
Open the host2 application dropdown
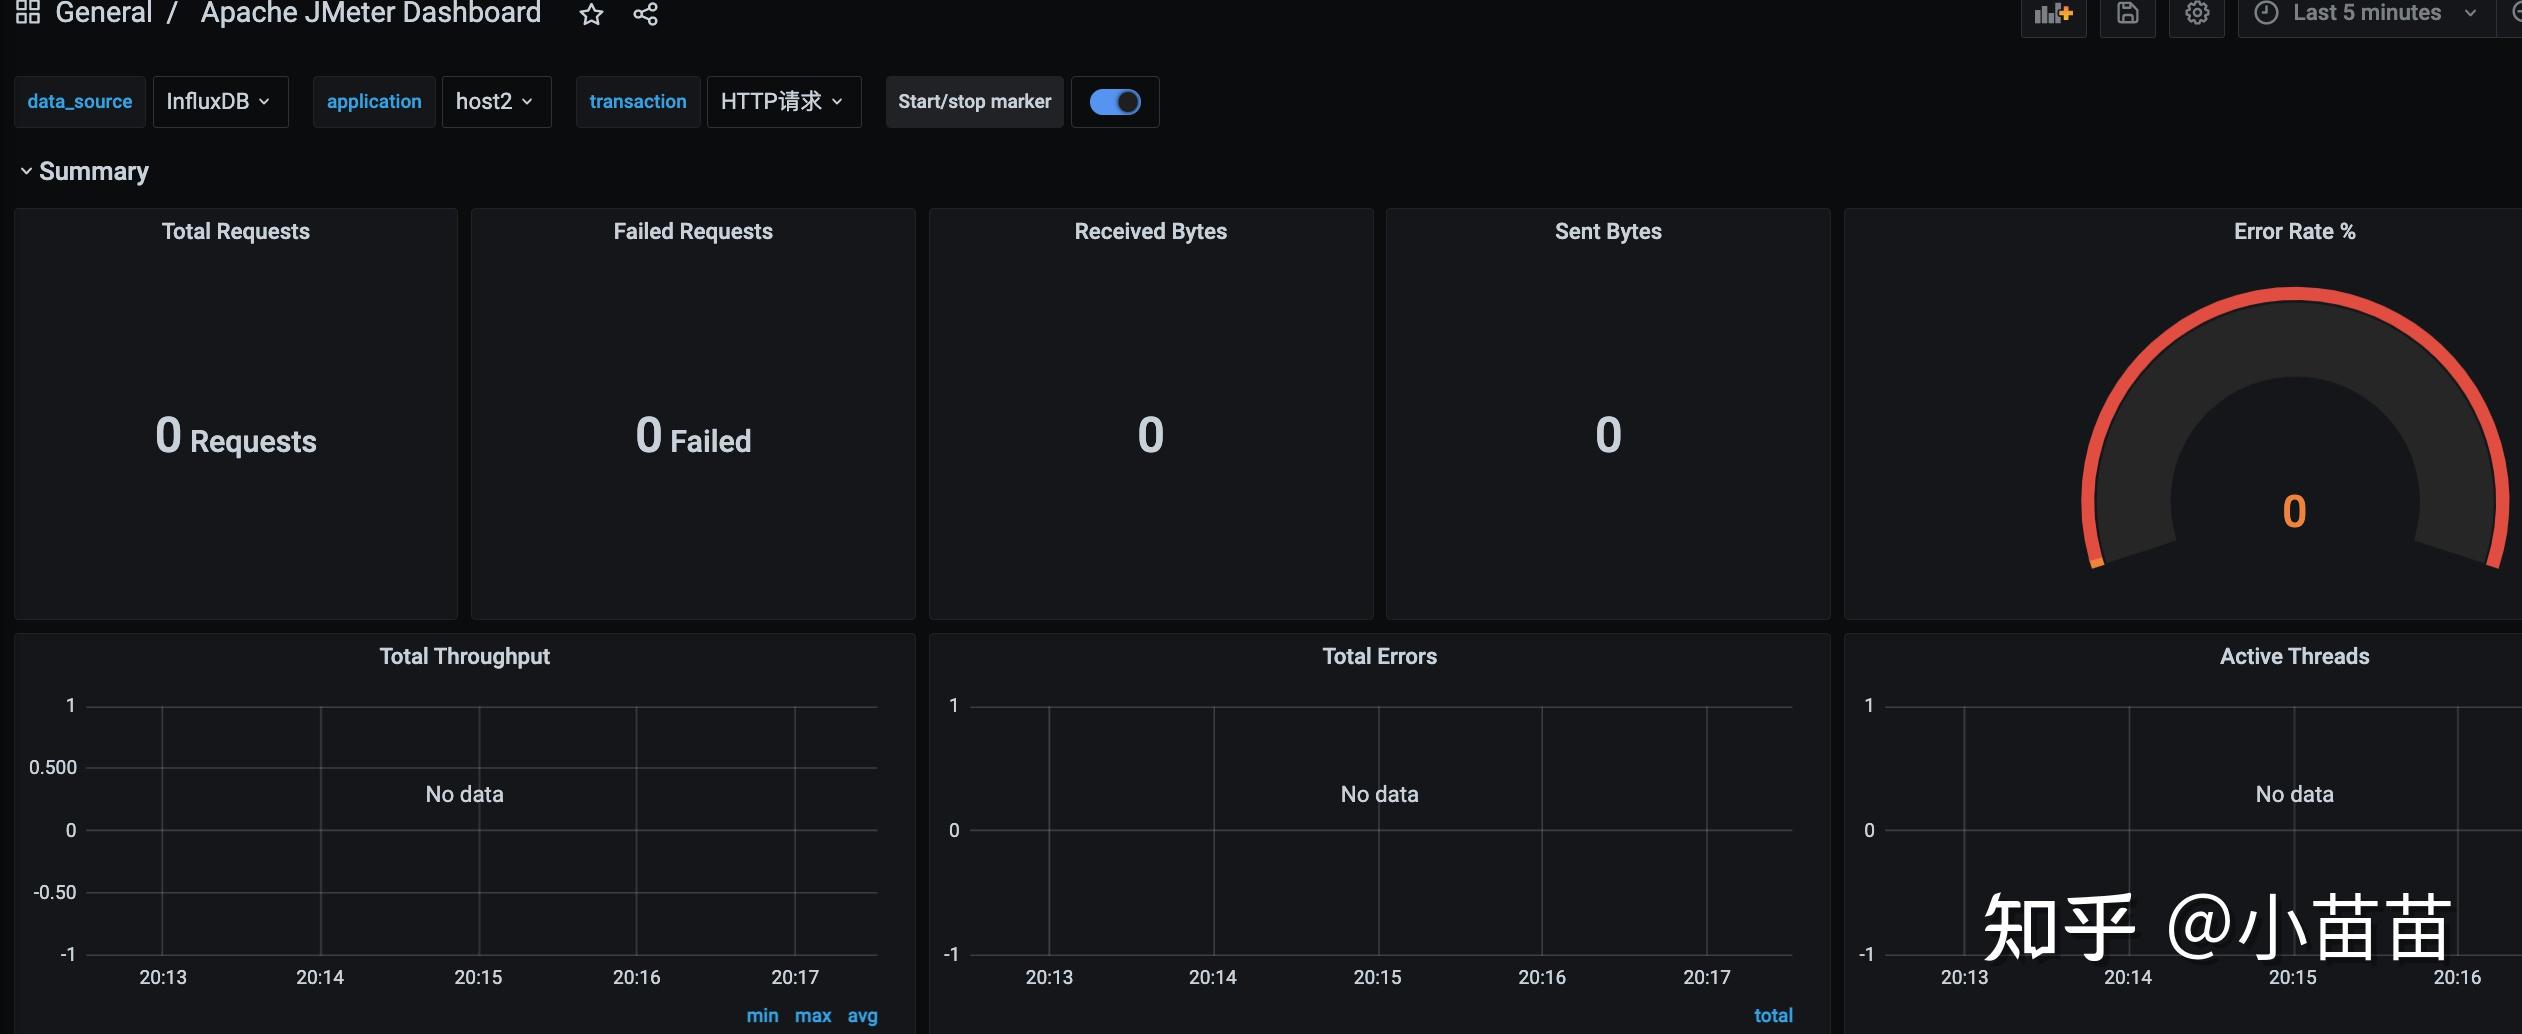click(496, 102)
